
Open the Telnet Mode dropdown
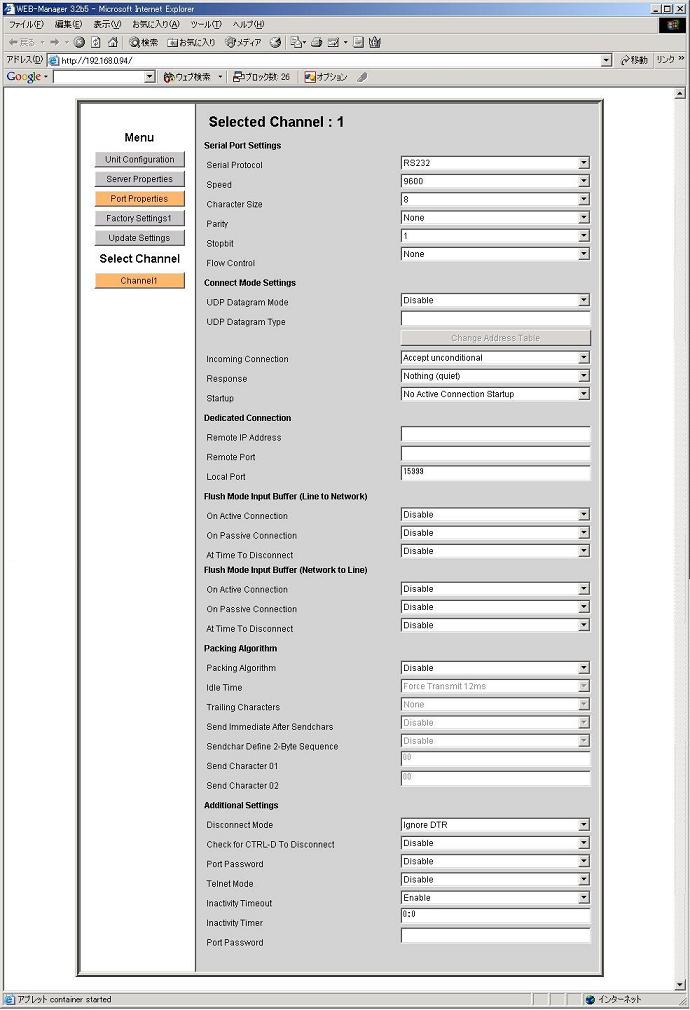pos(495,879)
